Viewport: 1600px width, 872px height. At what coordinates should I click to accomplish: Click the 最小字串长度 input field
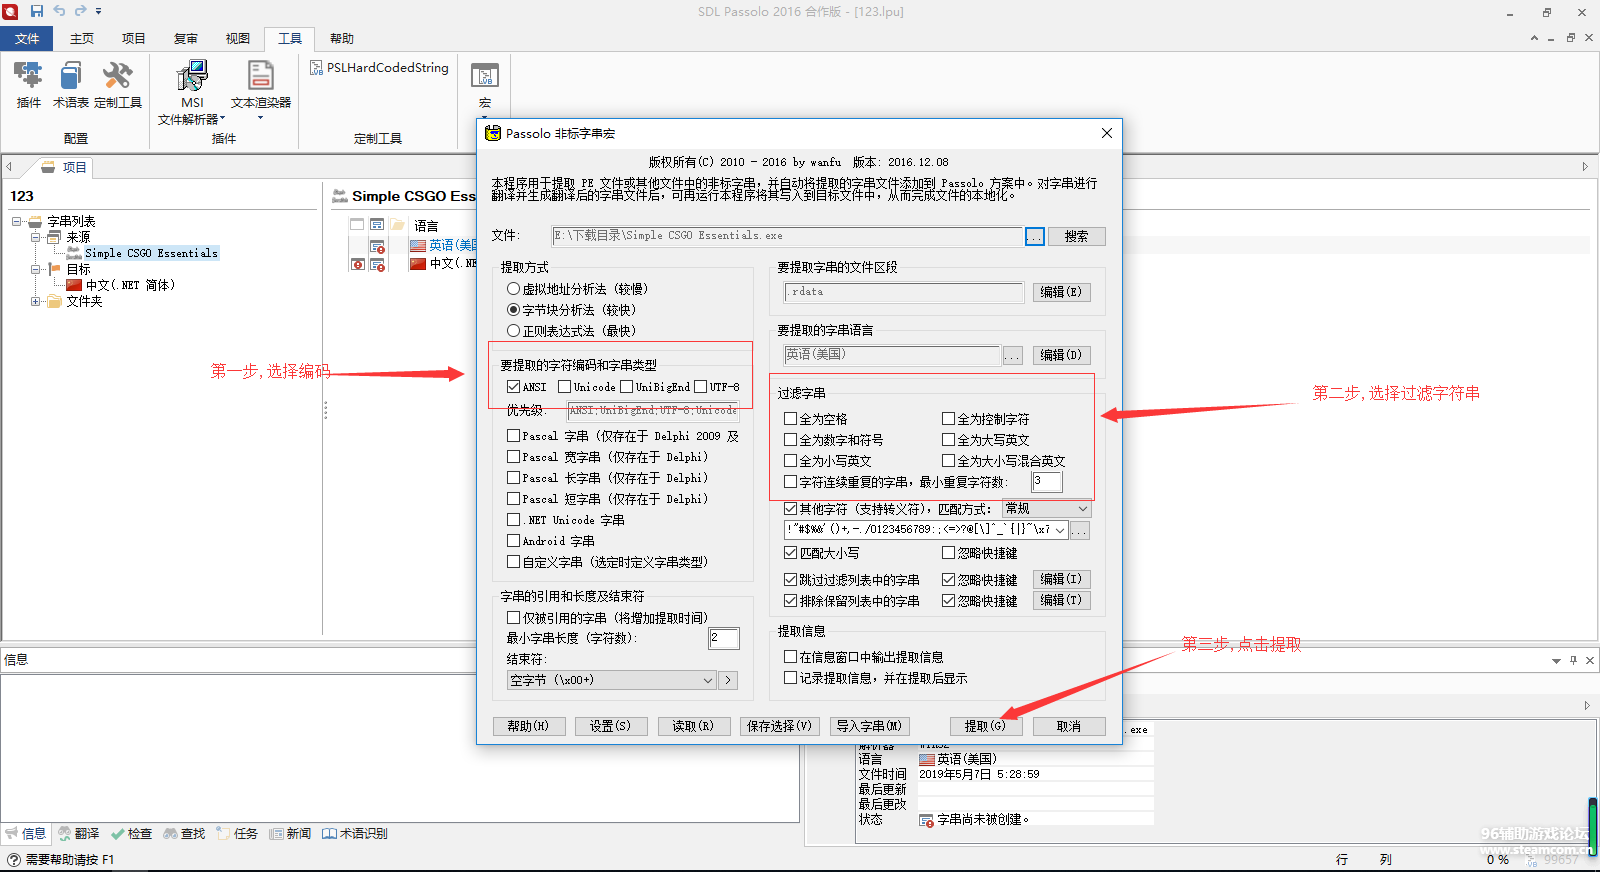point(724,638)
